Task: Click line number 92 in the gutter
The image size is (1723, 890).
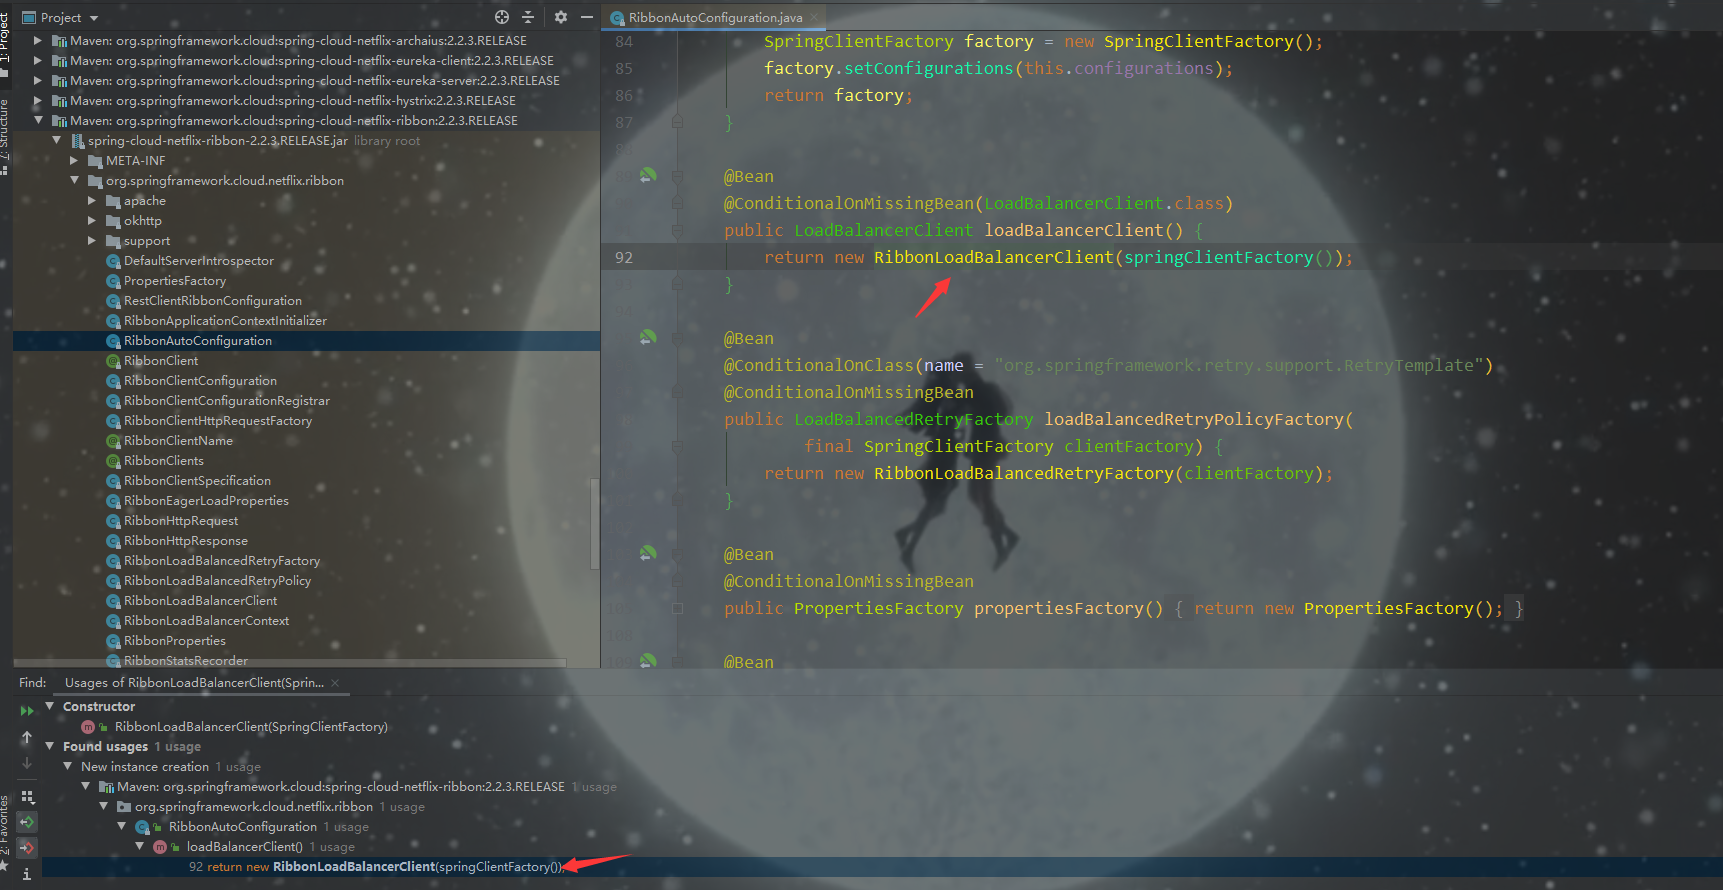Action: tap(624, 257)
